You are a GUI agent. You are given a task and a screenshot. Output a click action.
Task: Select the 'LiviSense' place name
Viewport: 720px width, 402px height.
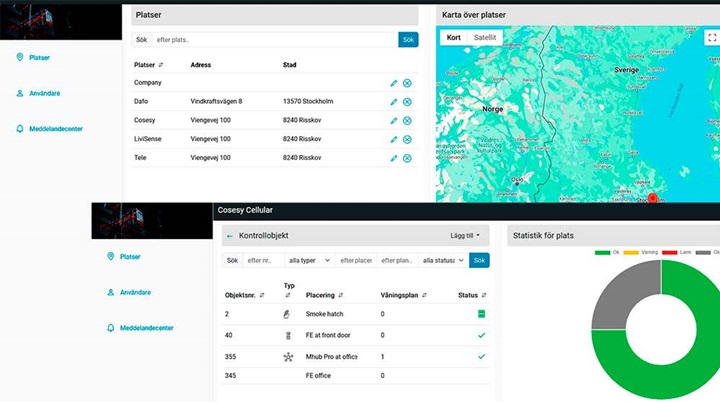pyautogui.click(x=147, y=139)
